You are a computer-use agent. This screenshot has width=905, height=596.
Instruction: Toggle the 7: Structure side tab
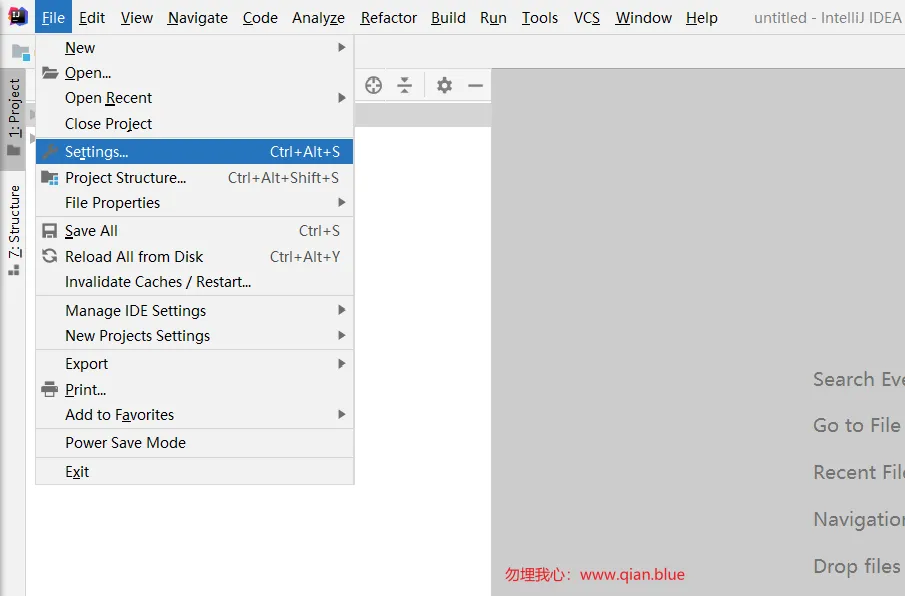click(x=14, y=230)
